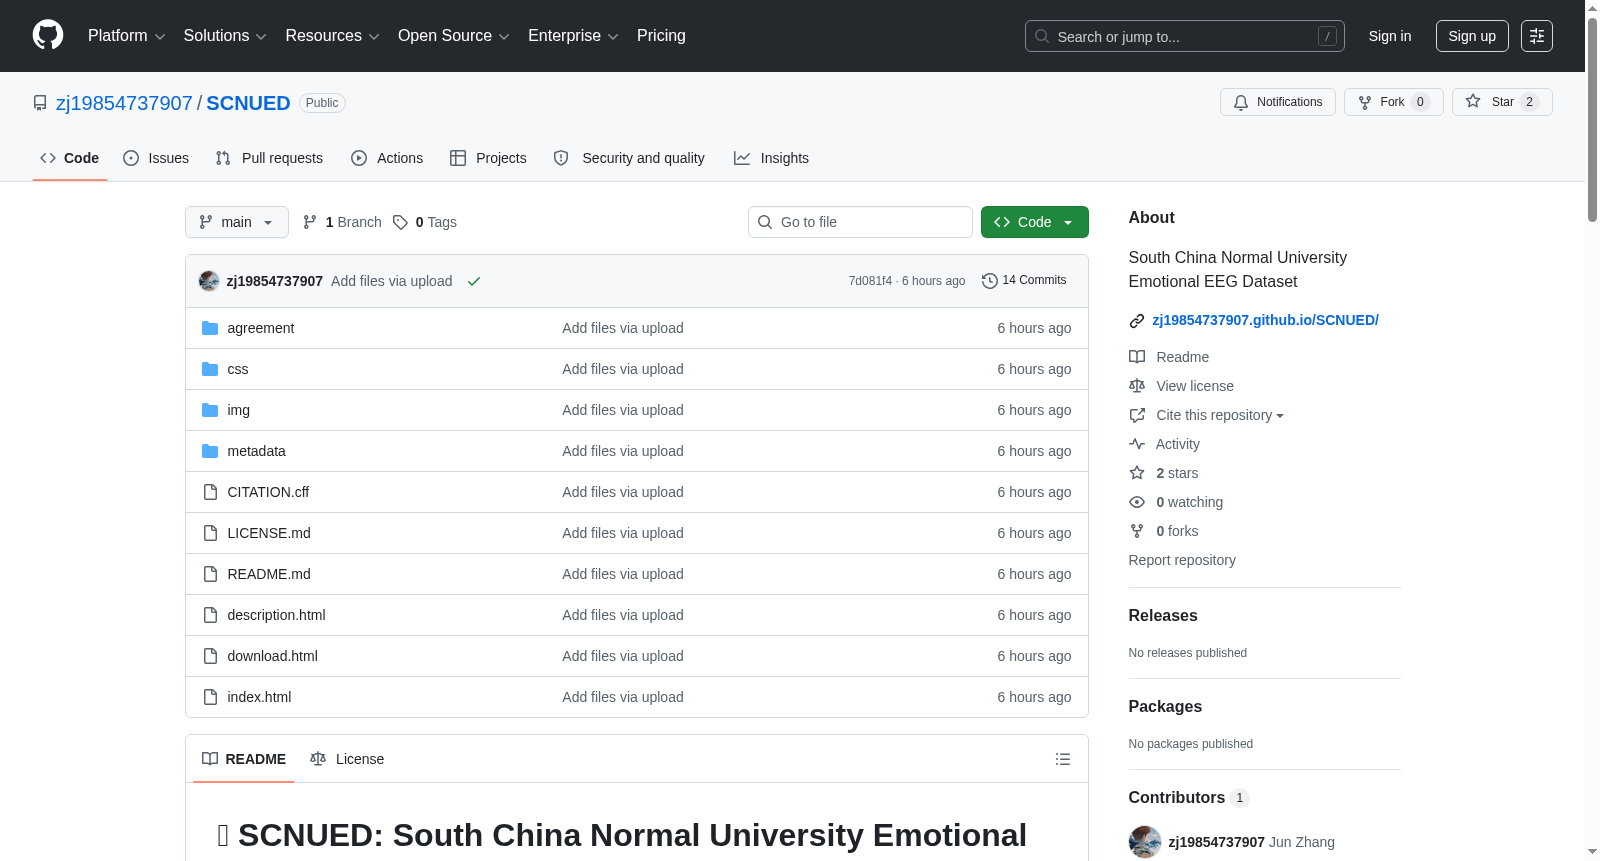The width and height of the screenshot is (1600, 861).
Task: Open the GitHub homepage logo
Action: pos(48,35)
